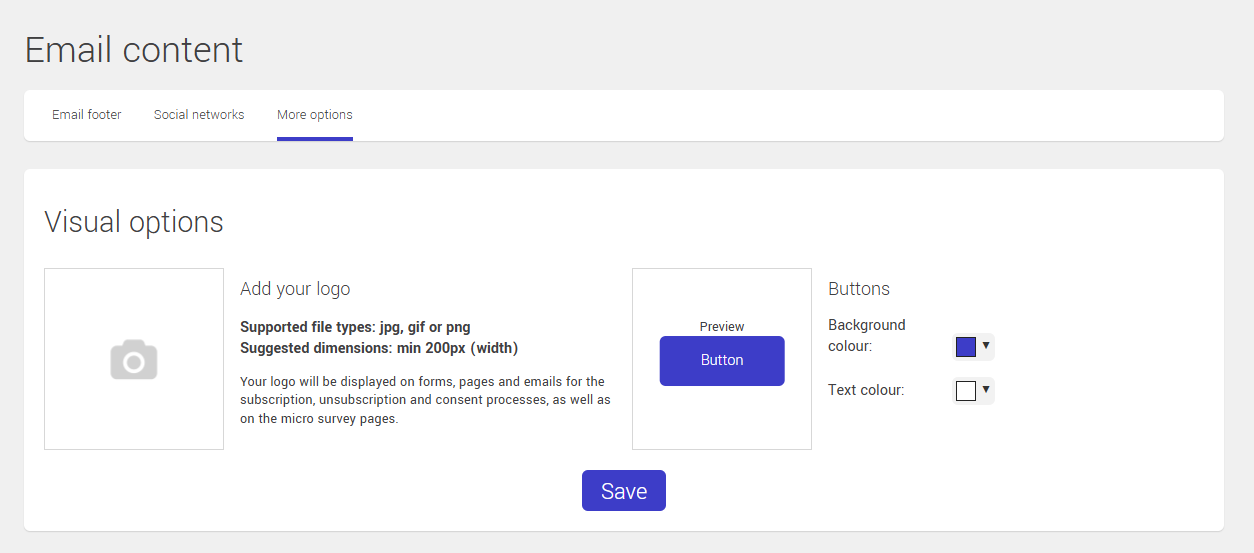Click the Text colour label

[866, 390]
